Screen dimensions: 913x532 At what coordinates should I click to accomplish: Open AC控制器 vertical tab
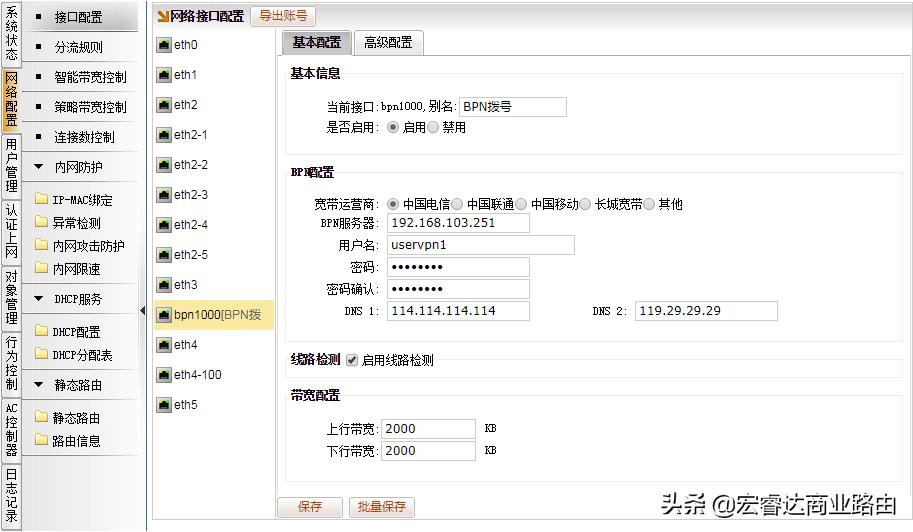(11, 429)
